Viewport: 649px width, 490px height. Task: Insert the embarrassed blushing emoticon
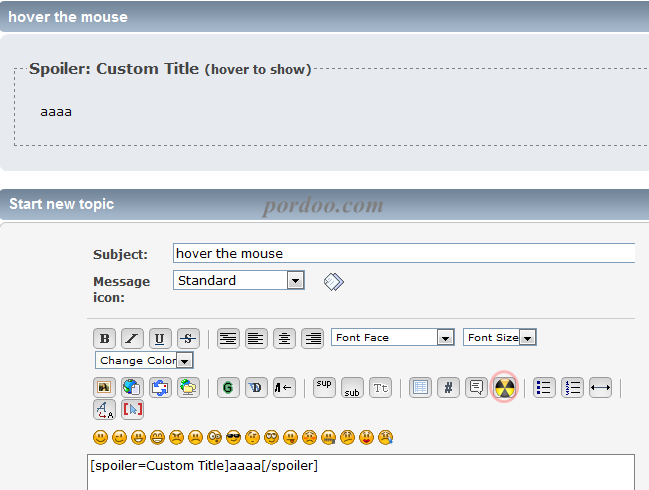click(x=310, y=437)
